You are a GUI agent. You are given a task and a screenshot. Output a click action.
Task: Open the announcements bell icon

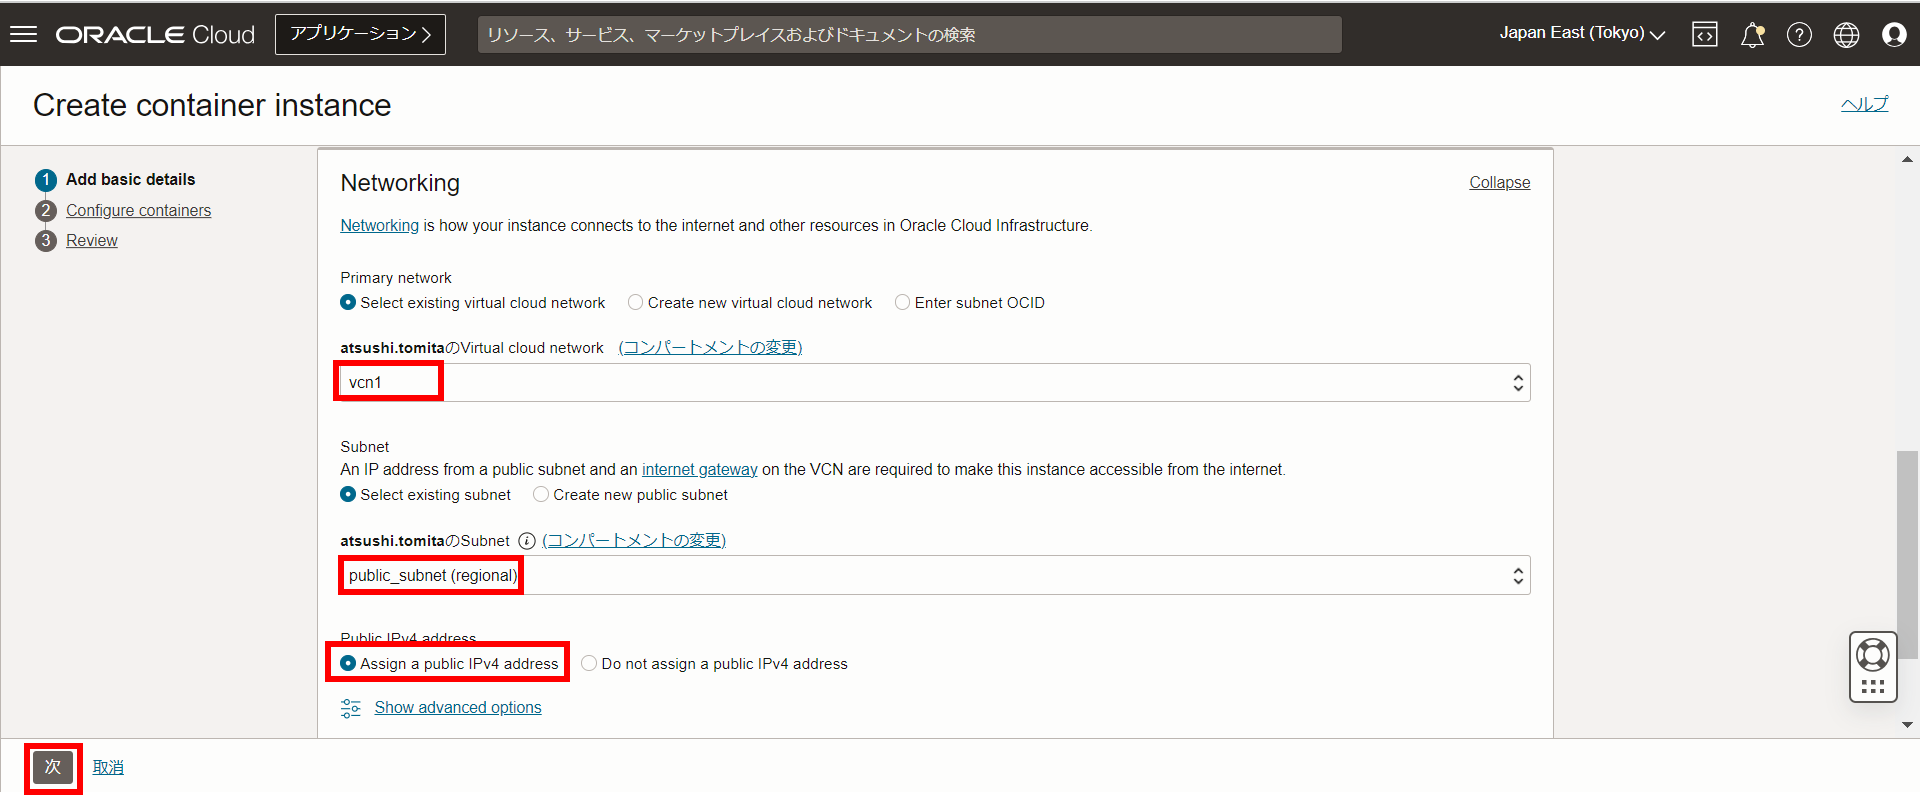[1752, 35]
